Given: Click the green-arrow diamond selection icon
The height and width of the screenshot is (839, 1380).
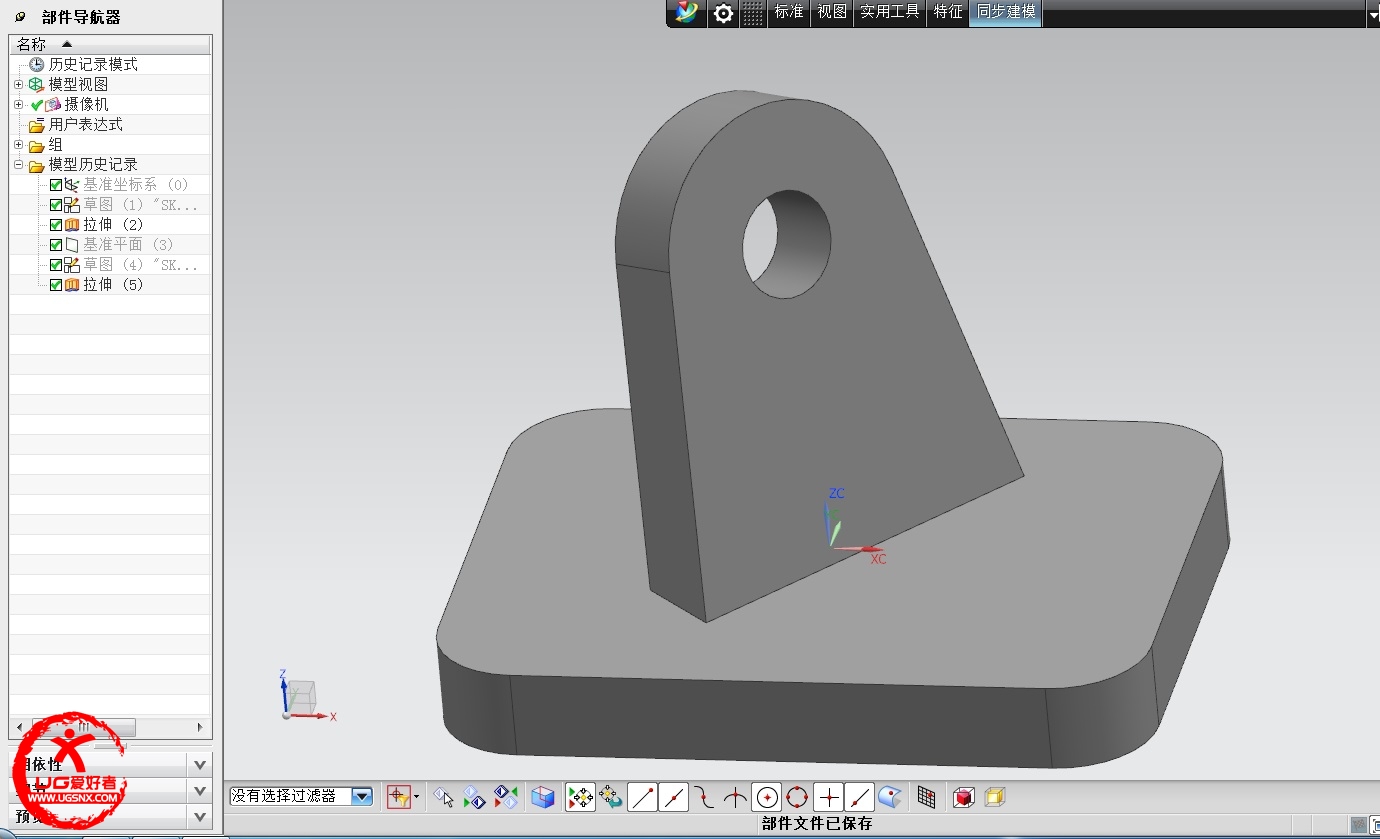Looking at the screenshot, I should pos(475,797).
